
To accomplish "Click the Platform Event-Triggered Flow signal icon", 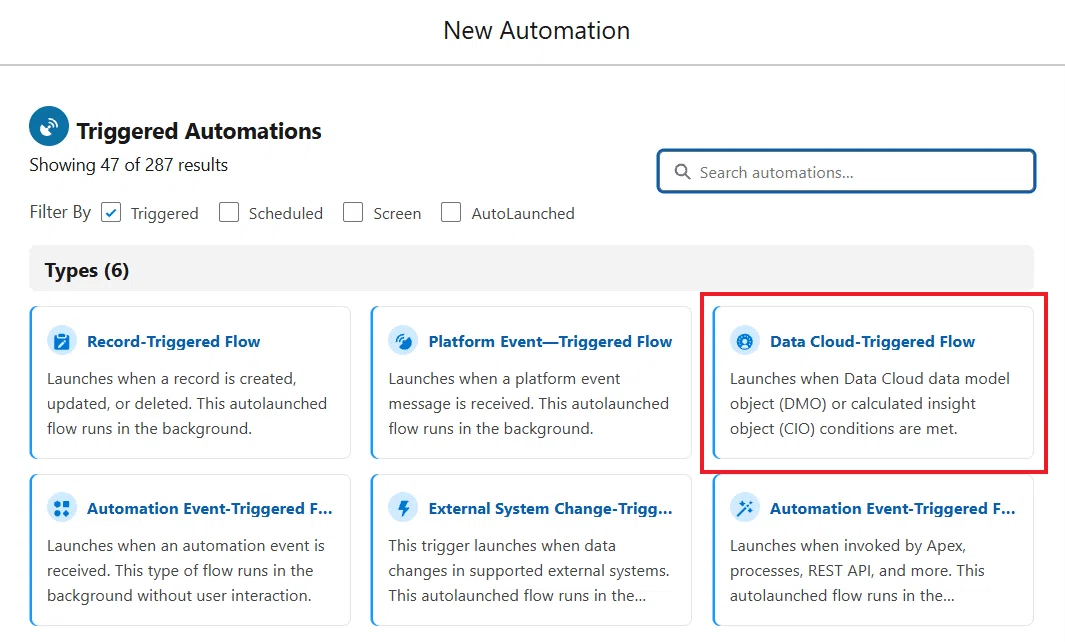I will (x=403, y=341).
